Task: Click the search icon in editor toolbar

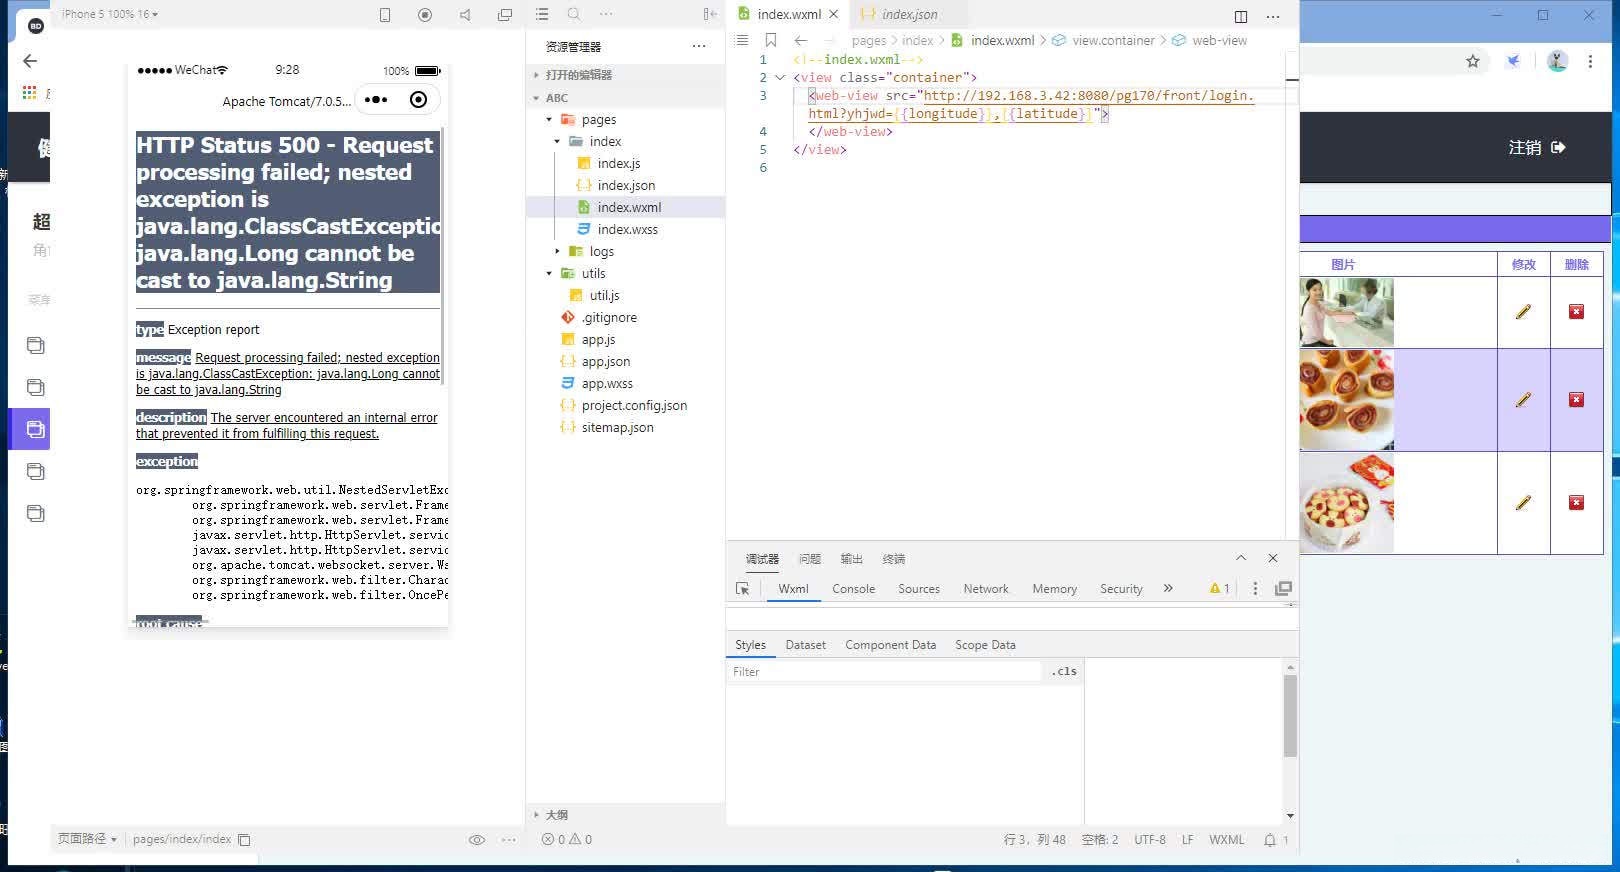Action: (x=574, y=14)
